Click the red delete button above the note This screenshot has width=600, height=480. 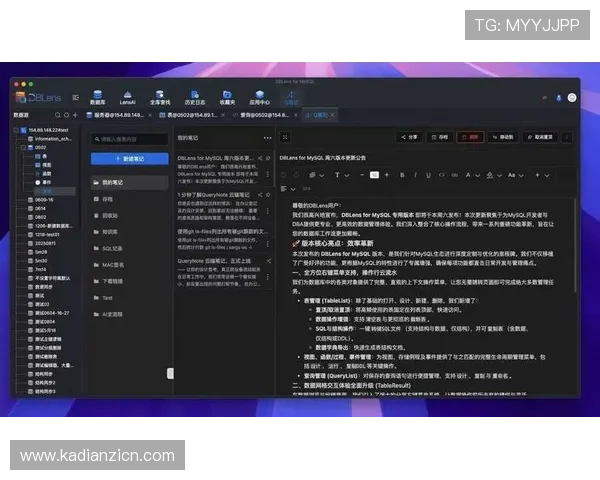tap(470, 137)
